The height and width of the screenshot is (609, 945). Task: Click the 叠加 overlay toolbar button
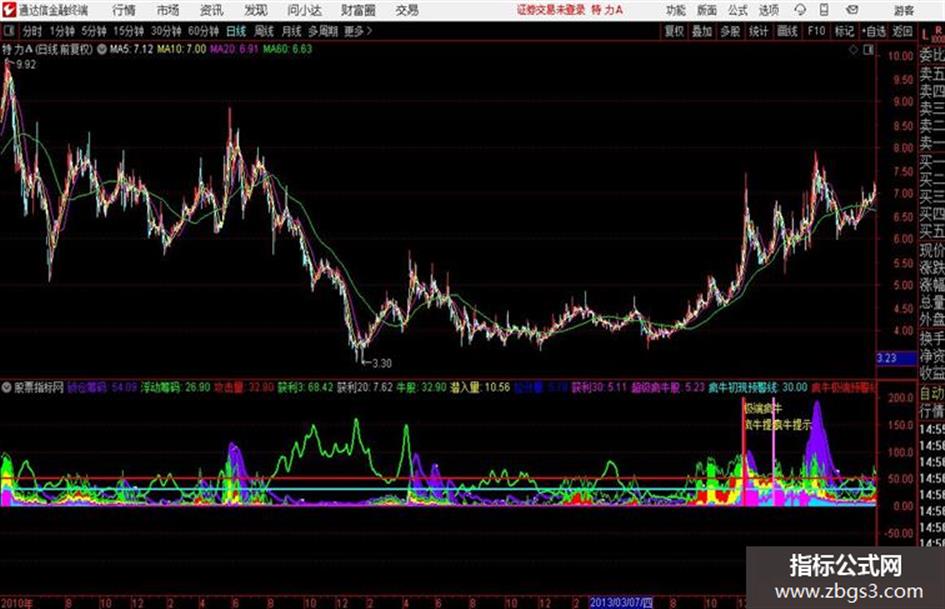702,31
